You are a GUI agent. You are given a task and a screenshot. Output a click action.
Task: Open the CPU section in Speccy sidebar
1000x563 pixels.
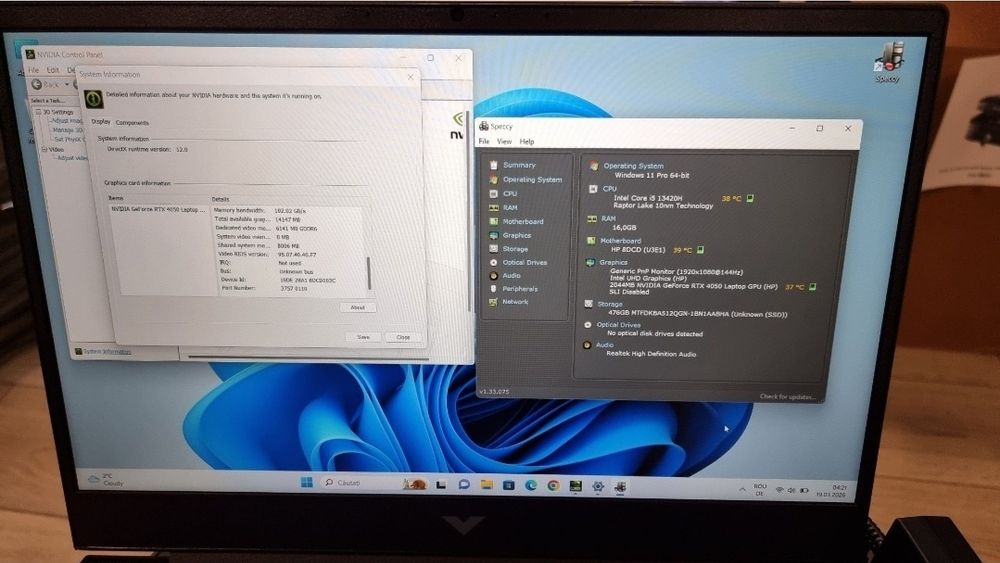pyautogui.click(x=510, y=193)
